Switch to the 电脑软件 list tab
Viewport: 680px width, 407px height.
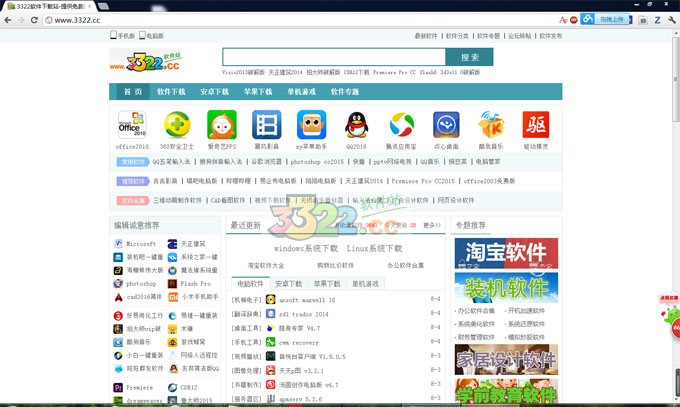[251, 284]
